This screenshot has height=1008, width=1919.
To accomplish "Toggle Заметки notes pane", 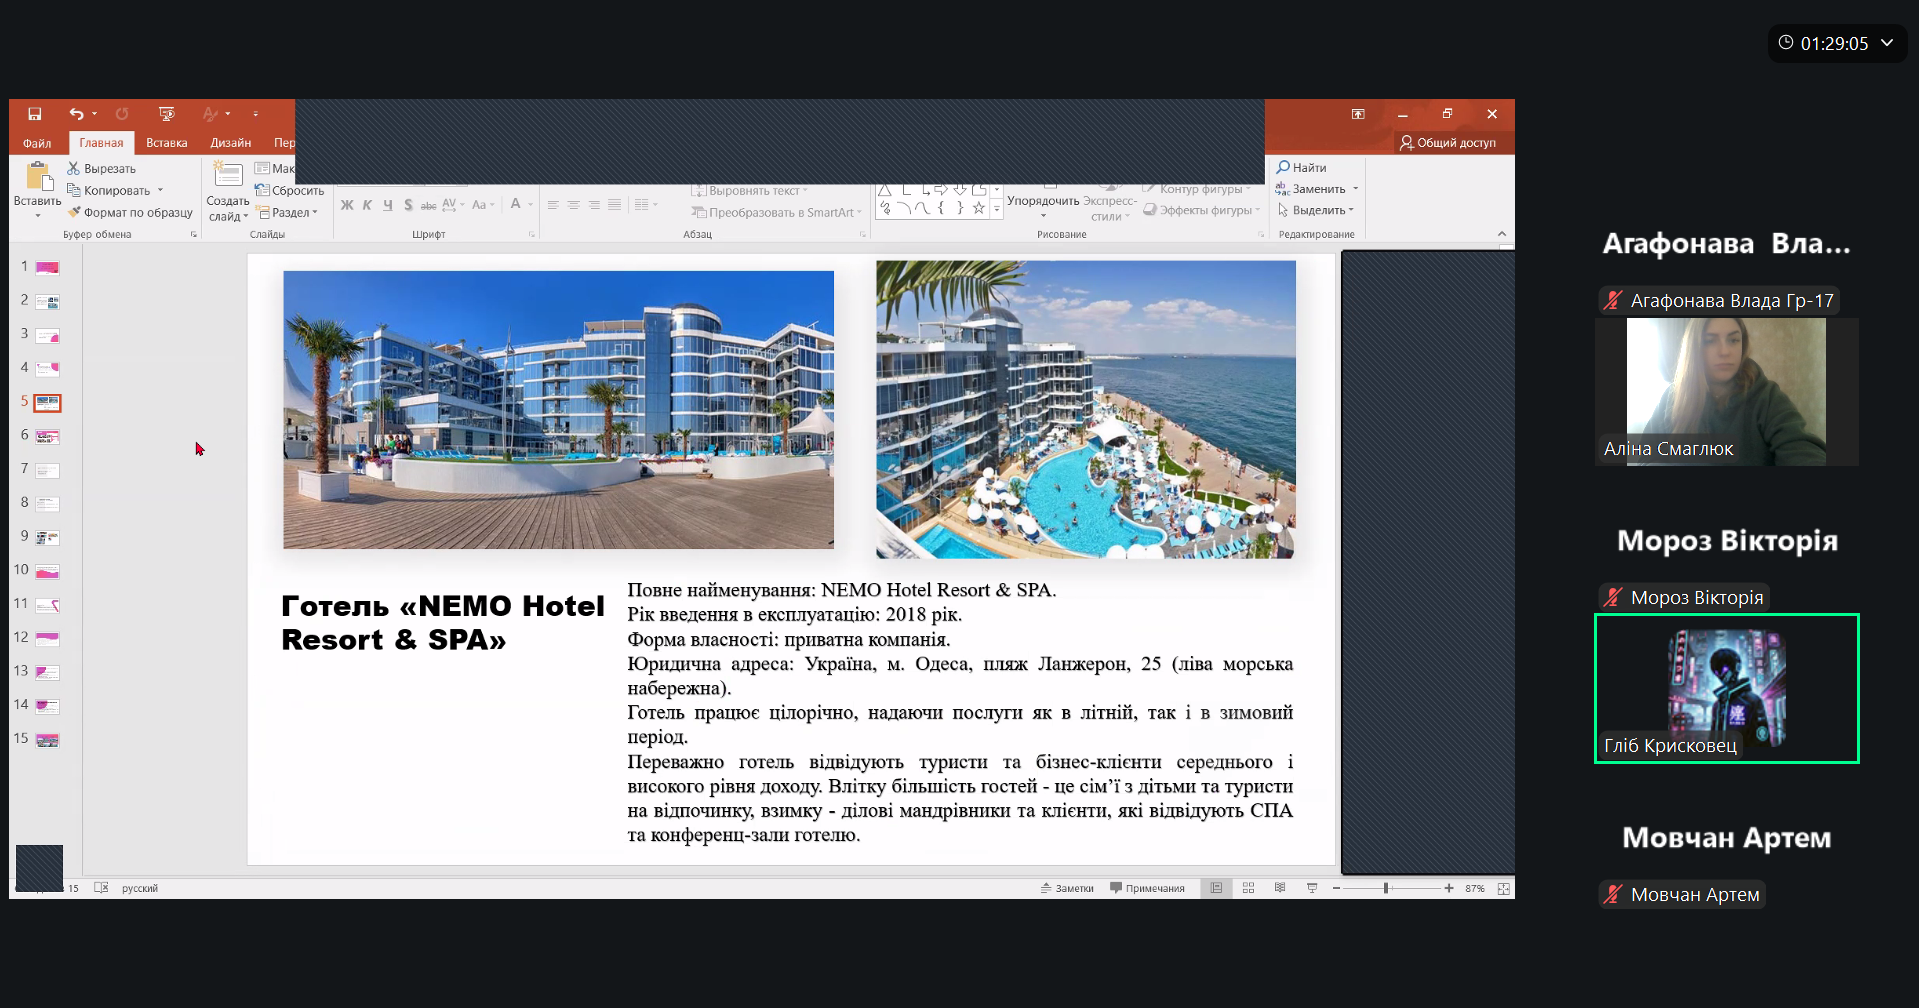I will (x=1067, y=888).
